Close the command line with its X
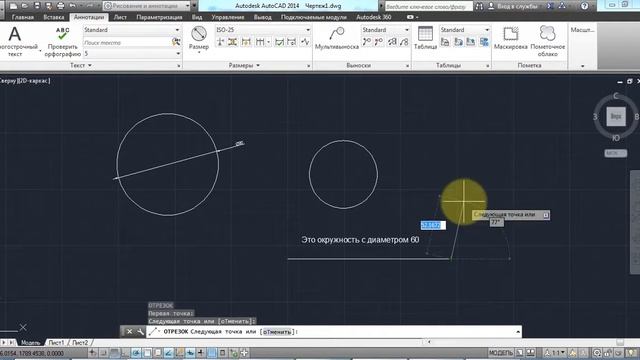 click(129, 331)
